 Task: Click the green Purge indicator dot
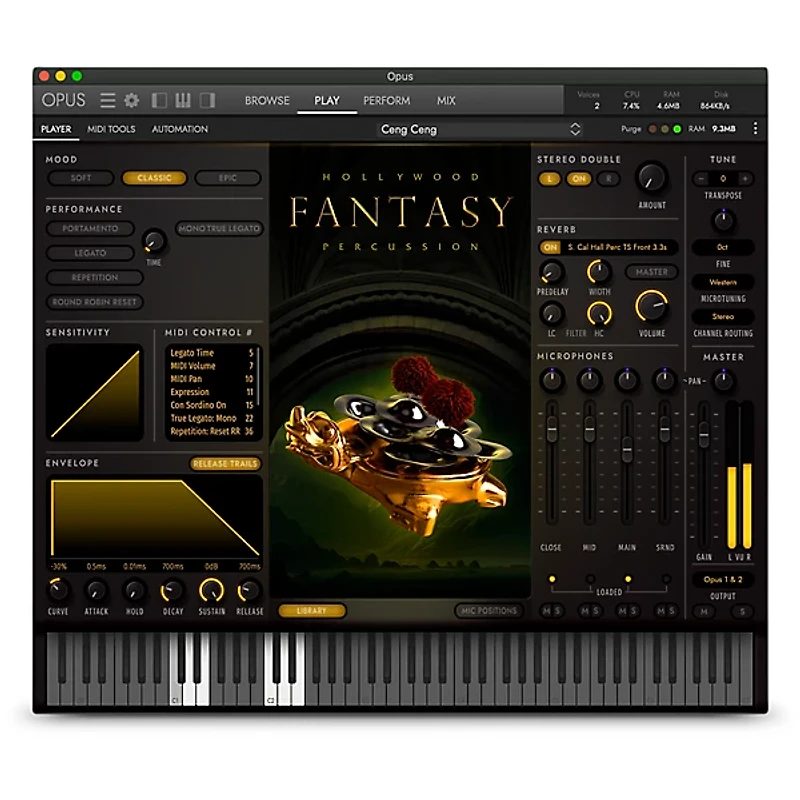pos(677,129)
